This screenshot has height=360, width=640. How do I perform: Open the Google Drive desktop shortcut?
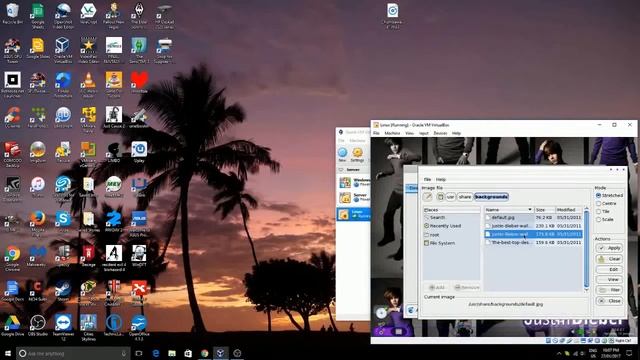[12, 326]
